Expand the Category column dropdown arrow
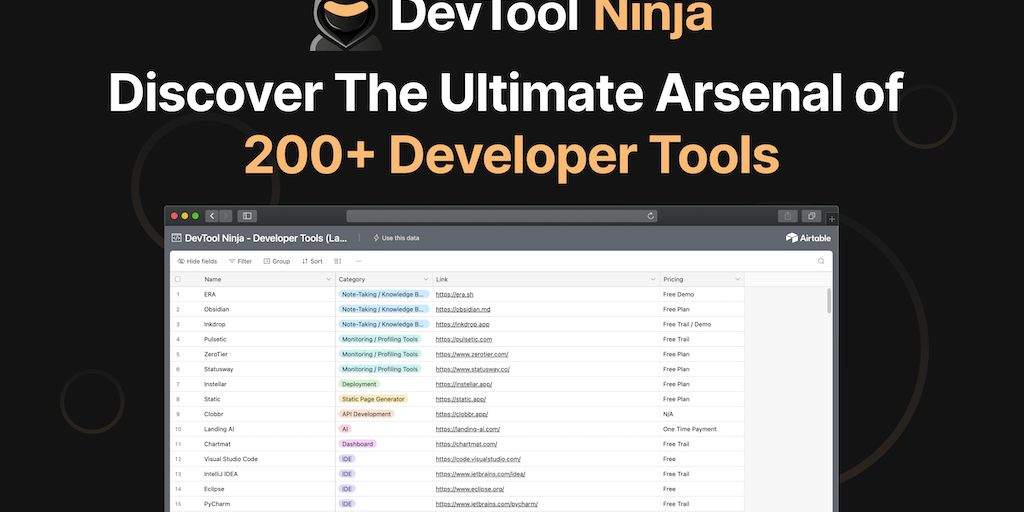The image size is (1024, 512). pyautogui.click(x=425, y=279)
